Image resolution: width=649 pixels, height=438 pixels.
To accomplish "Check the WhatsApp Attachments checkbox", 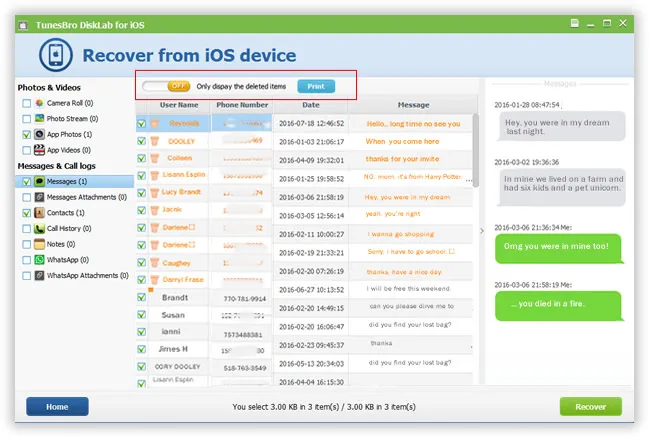I will coord(26,275).
